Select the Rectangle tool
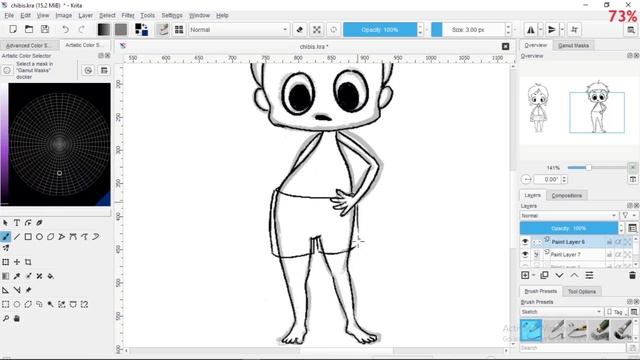The image size is (640, 360). tap(28, 237)
